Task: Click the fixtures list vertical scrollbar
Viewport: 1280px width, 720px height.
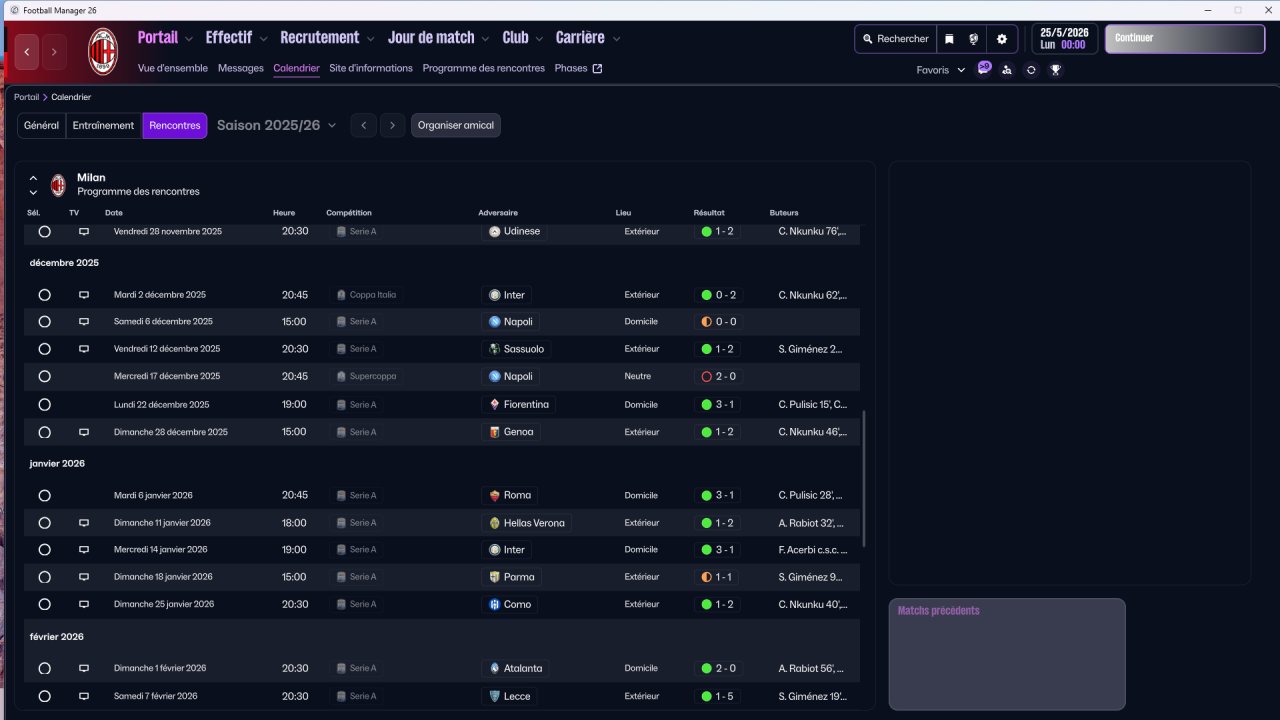Action: [864, 478]
